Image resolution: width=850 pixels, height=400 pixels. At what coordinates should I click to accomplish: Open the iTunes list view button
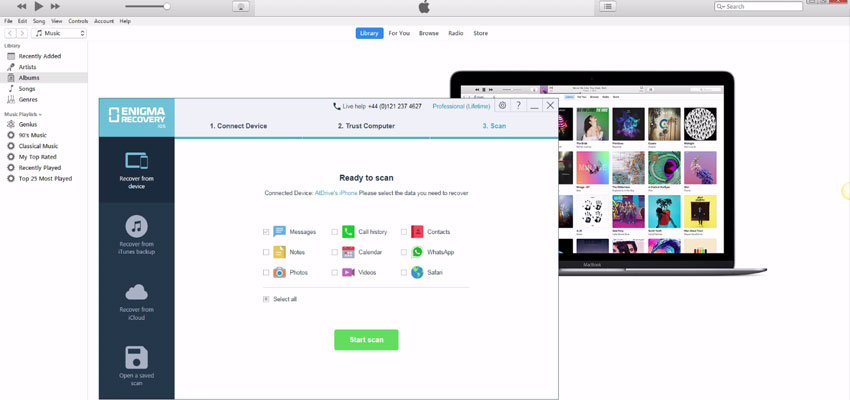[608, 7]
